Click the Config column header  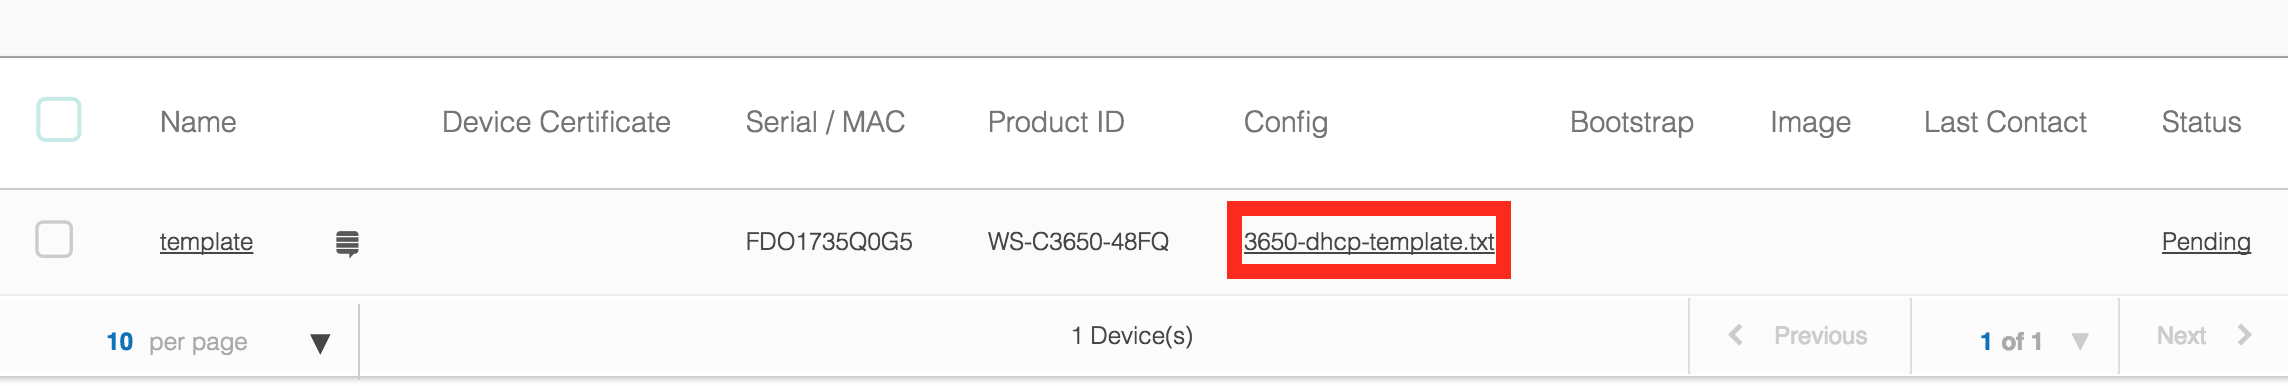1286,122
